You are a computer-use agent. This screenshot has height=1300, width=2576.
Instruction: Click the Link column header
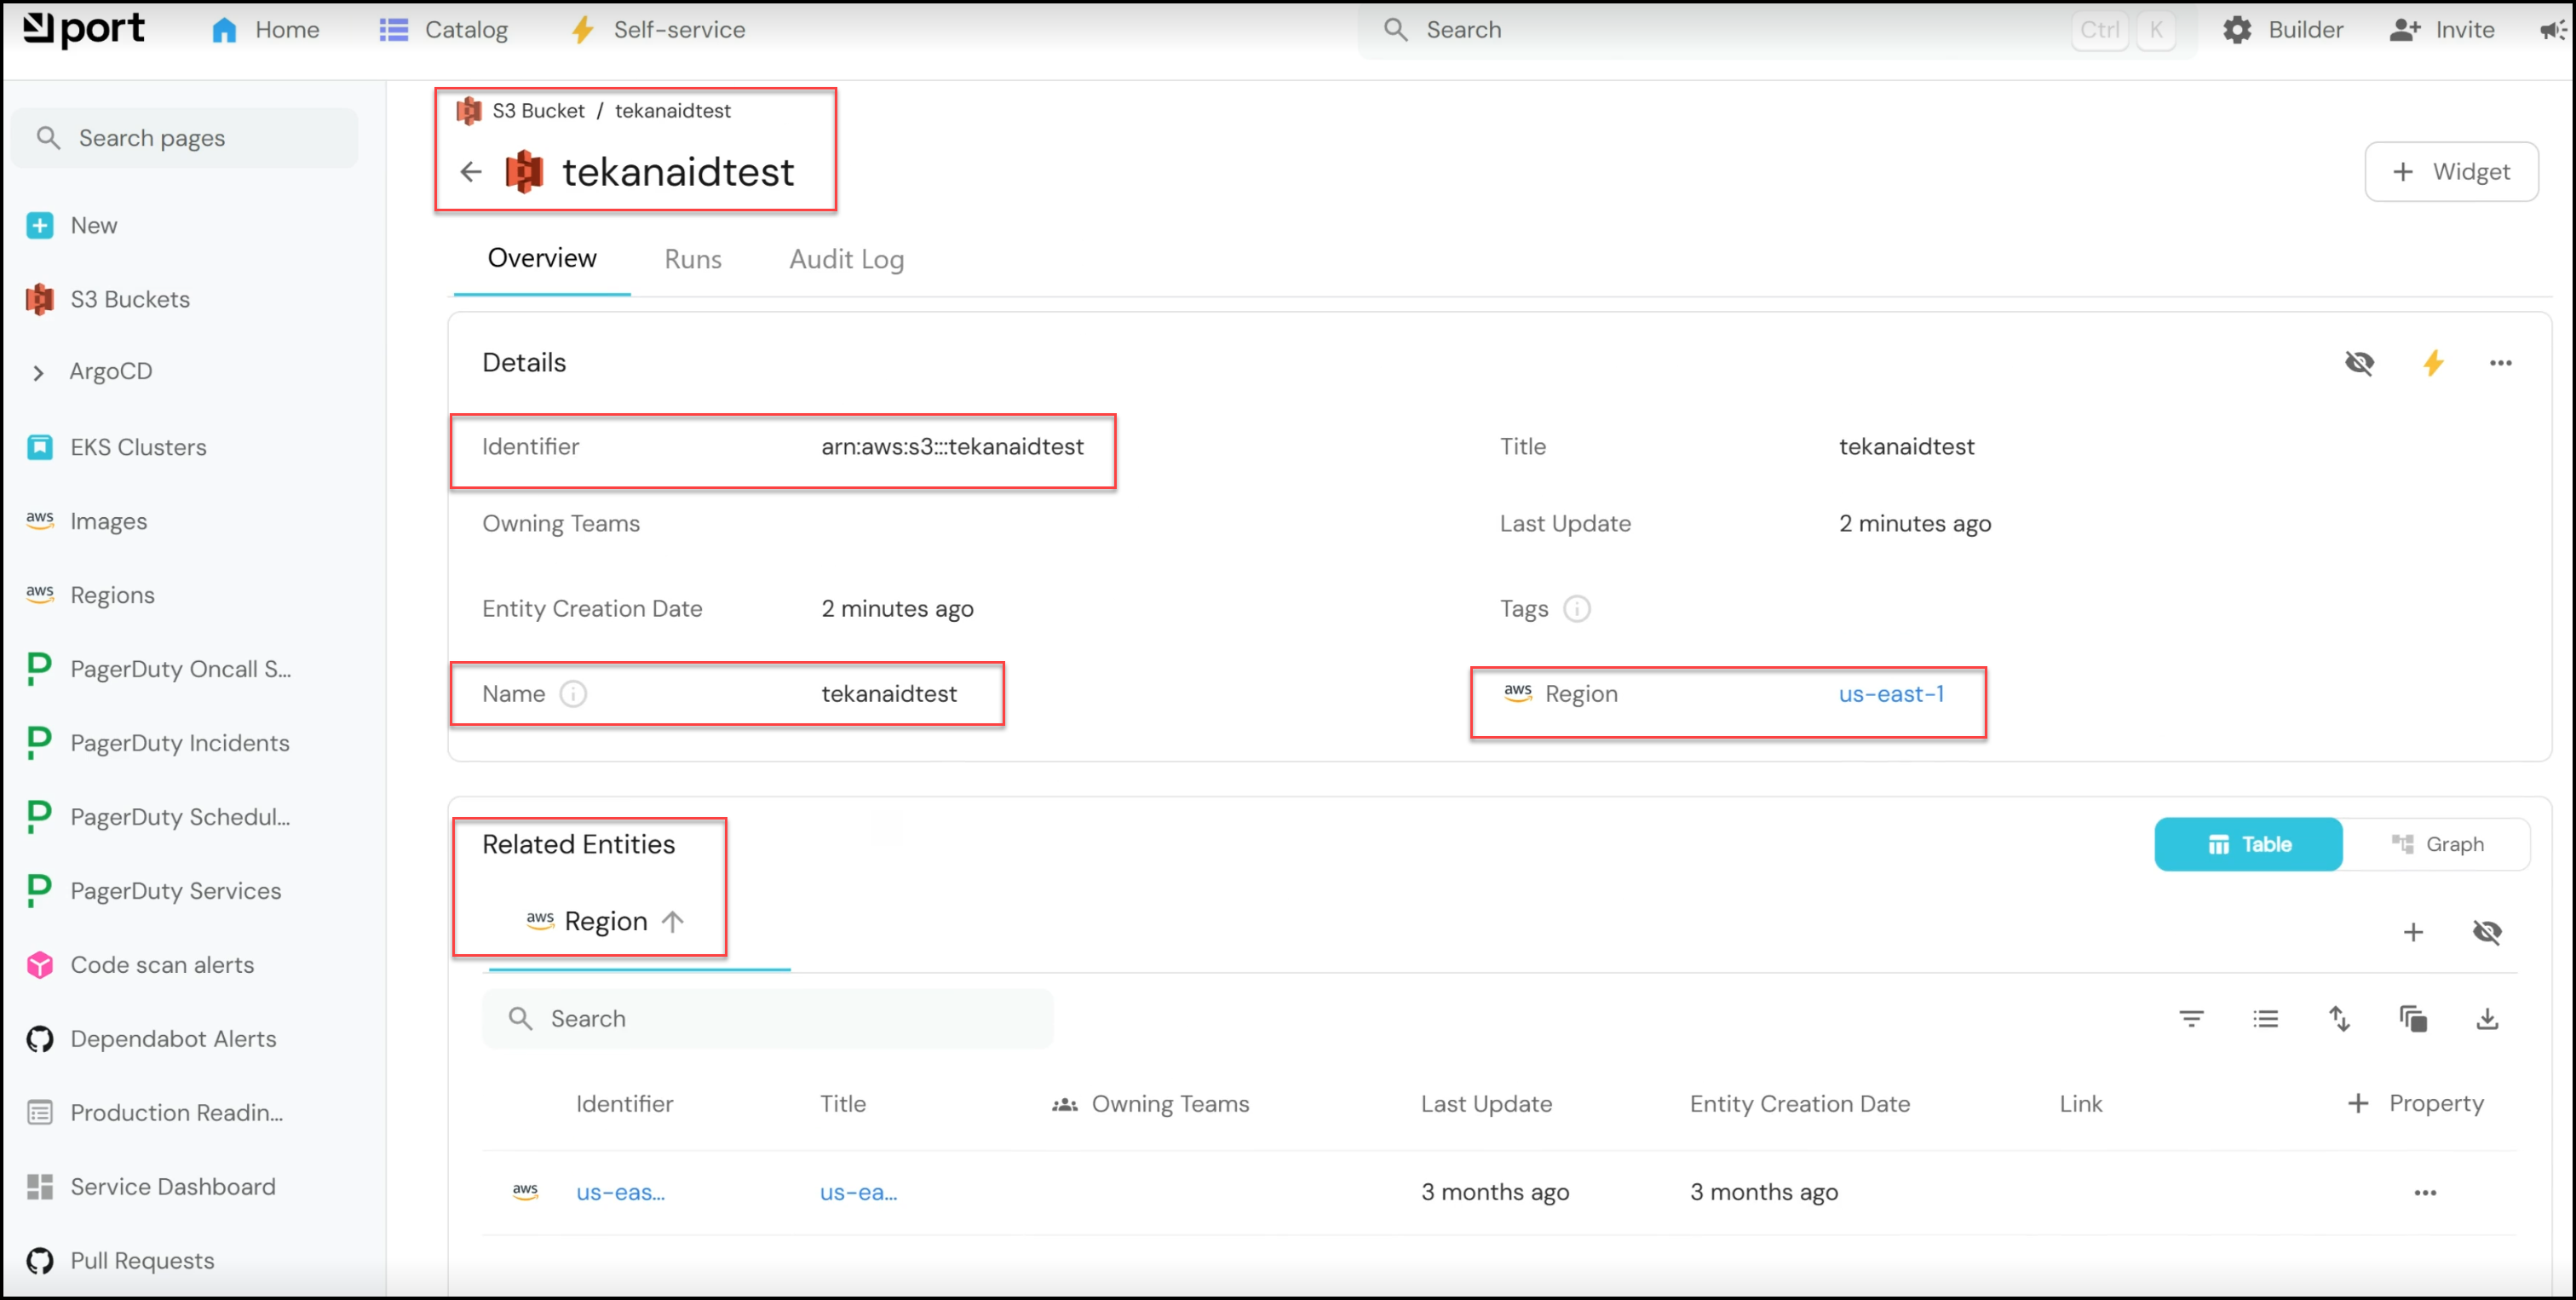2080,1104
